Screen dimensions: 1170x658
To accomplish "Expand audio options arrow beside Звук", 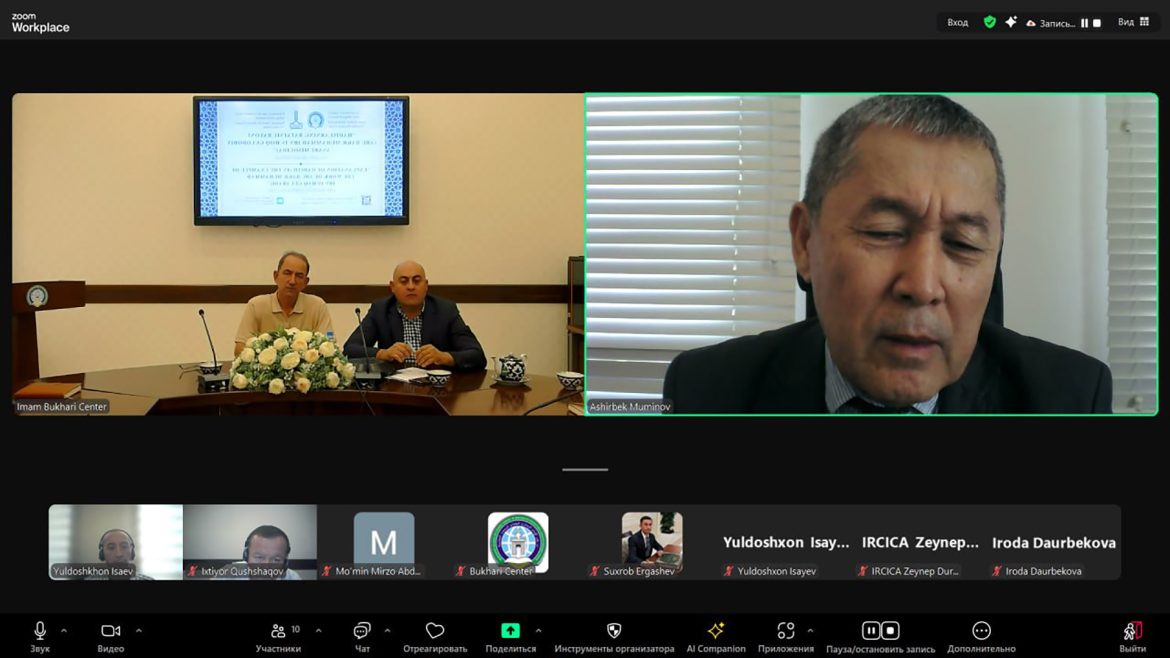I will point(64,630).
